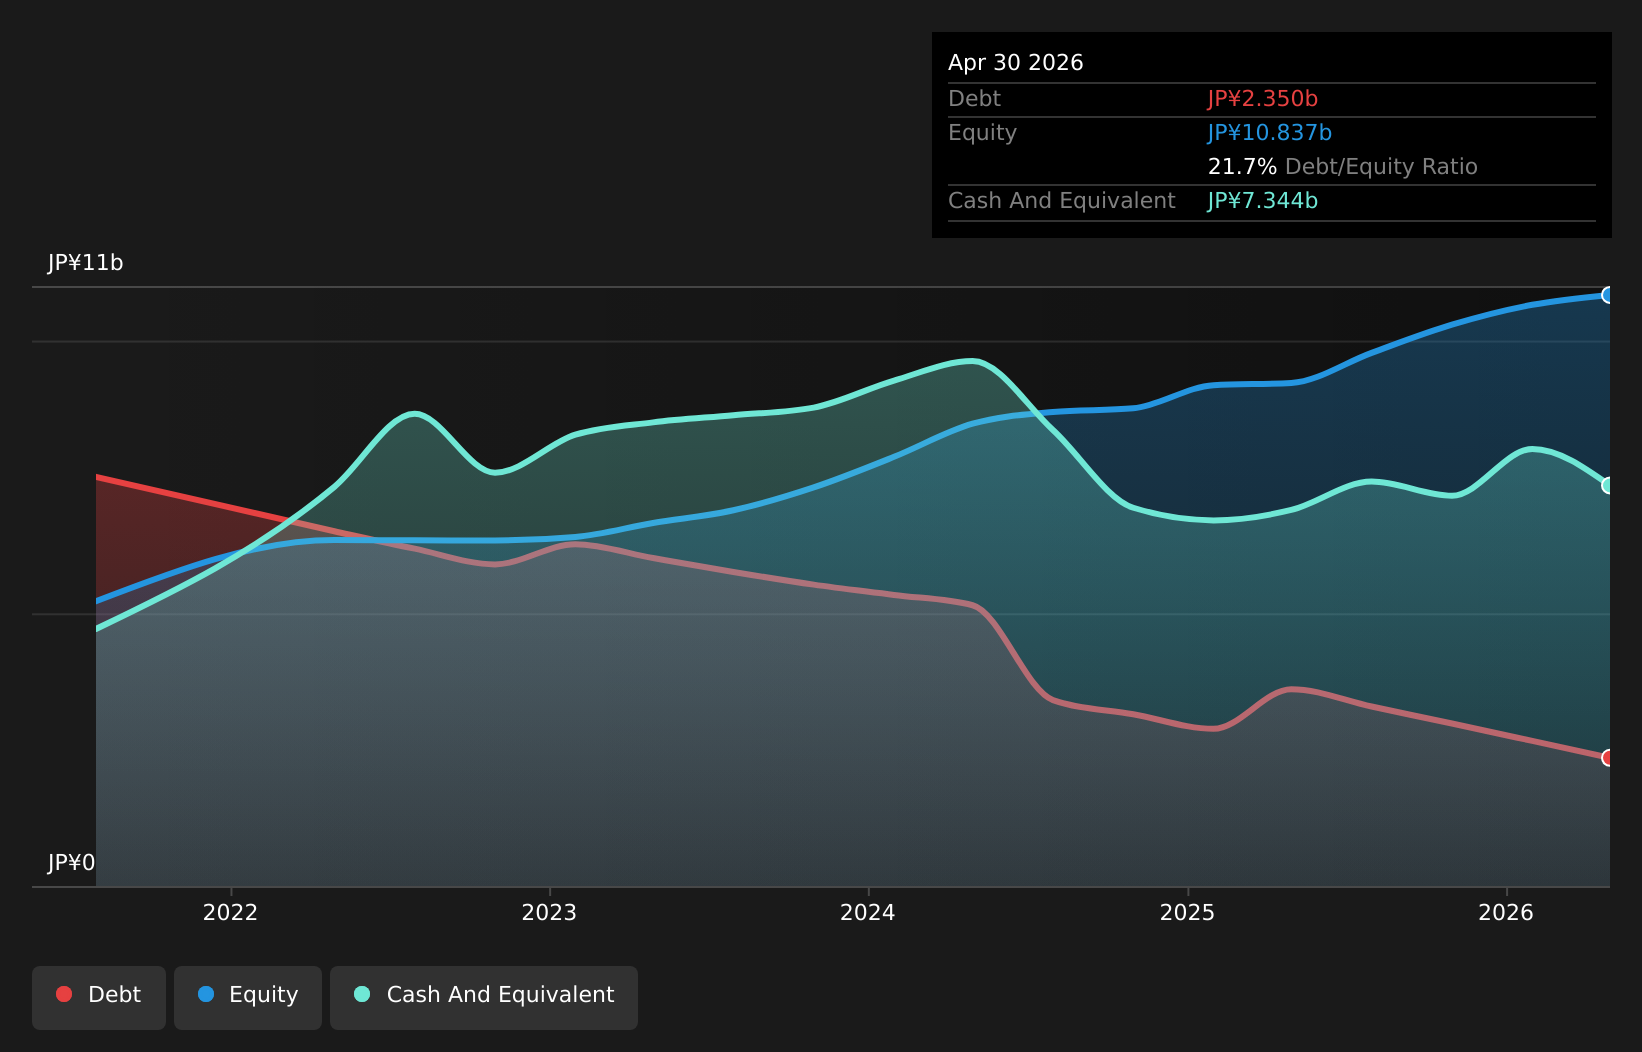The width and height of the screenshot is (1642, 1052).
Task: Select the Debt endpoint marker on chart
Action: point(1608,758)
